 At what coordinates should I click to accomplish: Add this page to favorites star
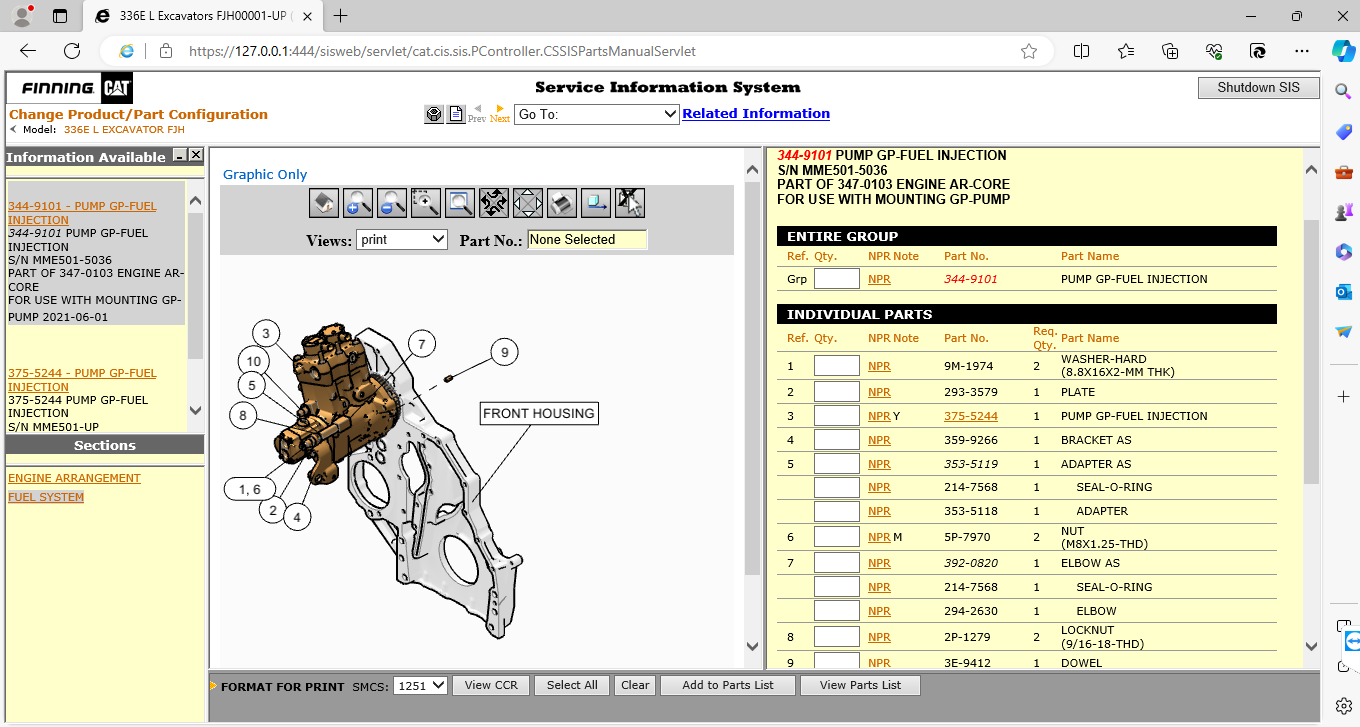pos(1029,51)
